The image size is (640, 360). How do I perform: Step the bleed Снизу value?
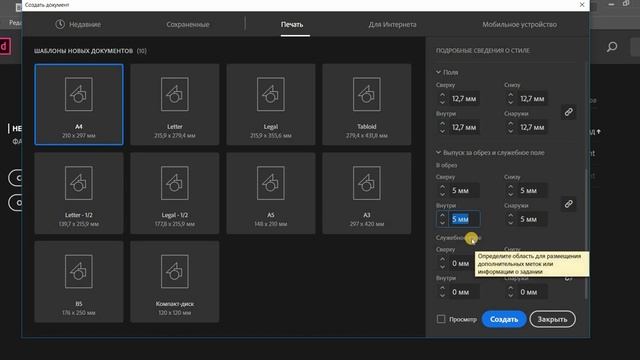[511, 191]
